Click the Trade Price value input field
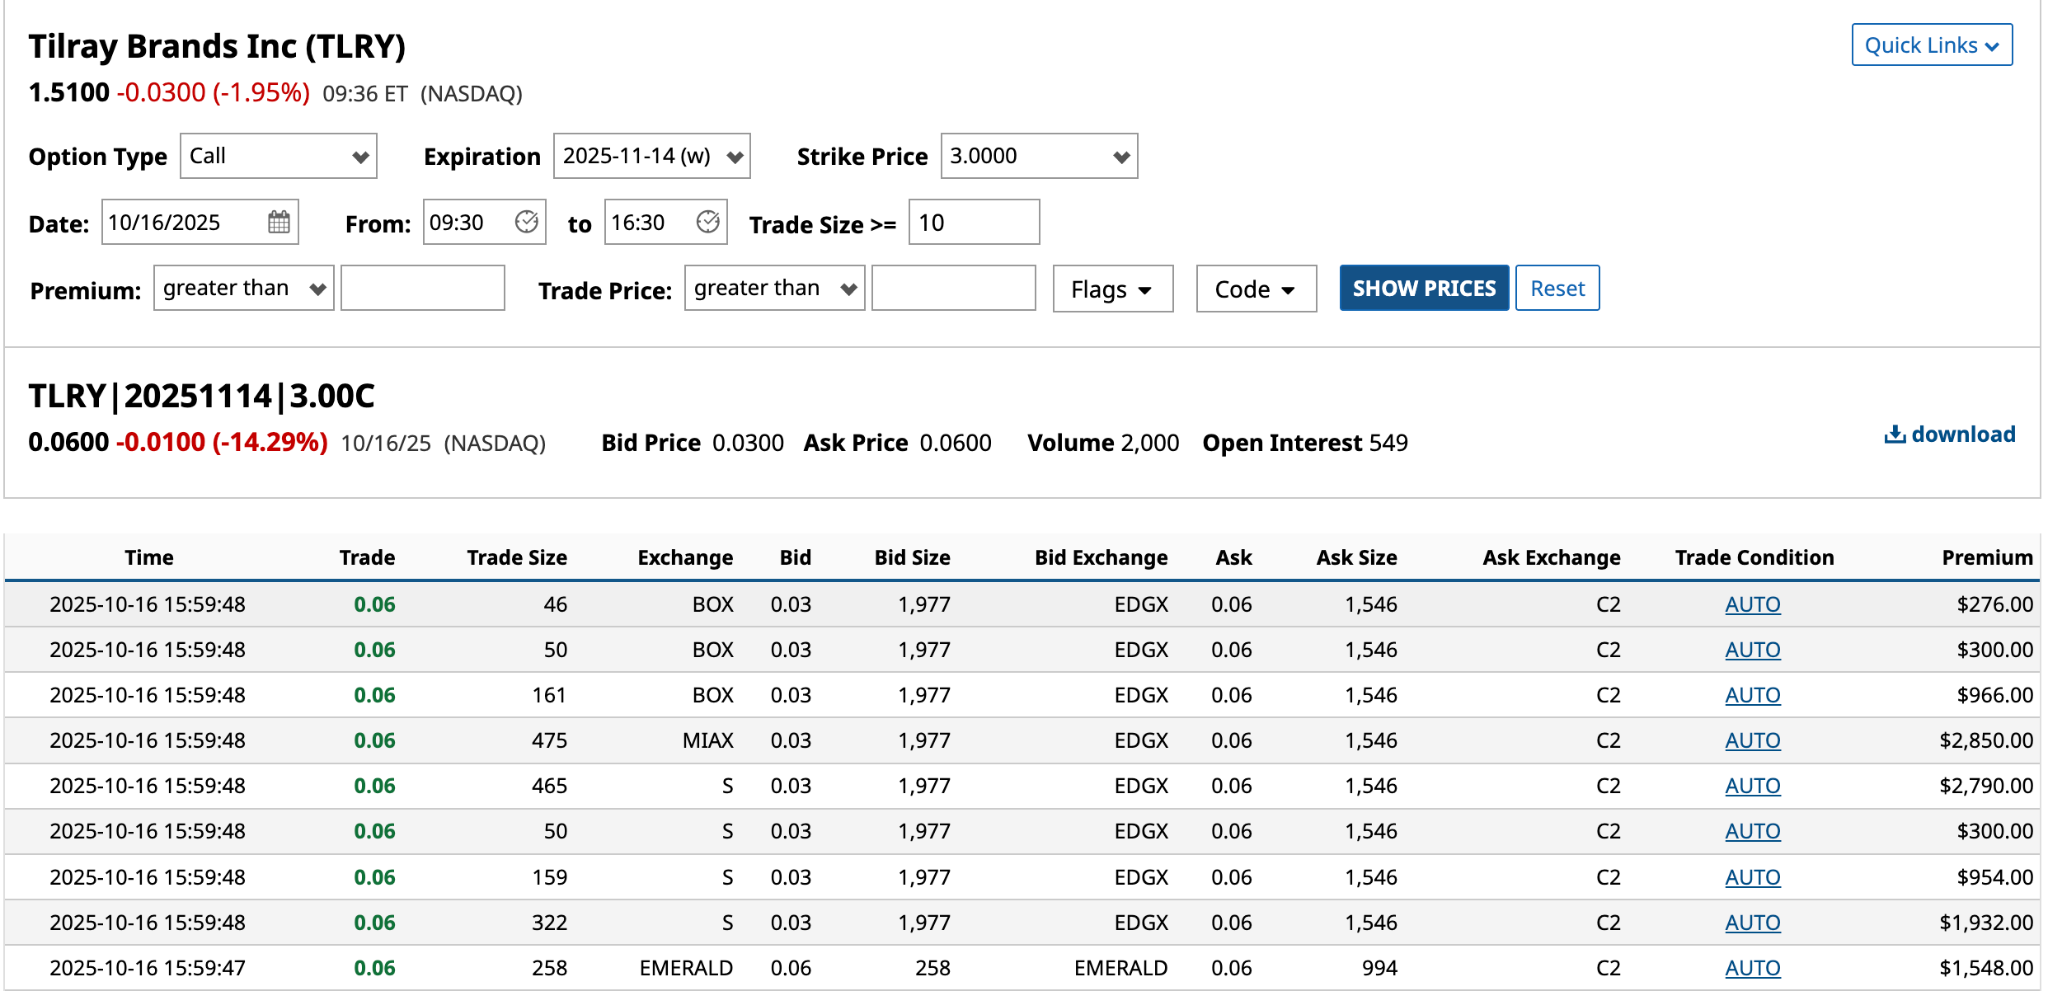 point(954,288)
